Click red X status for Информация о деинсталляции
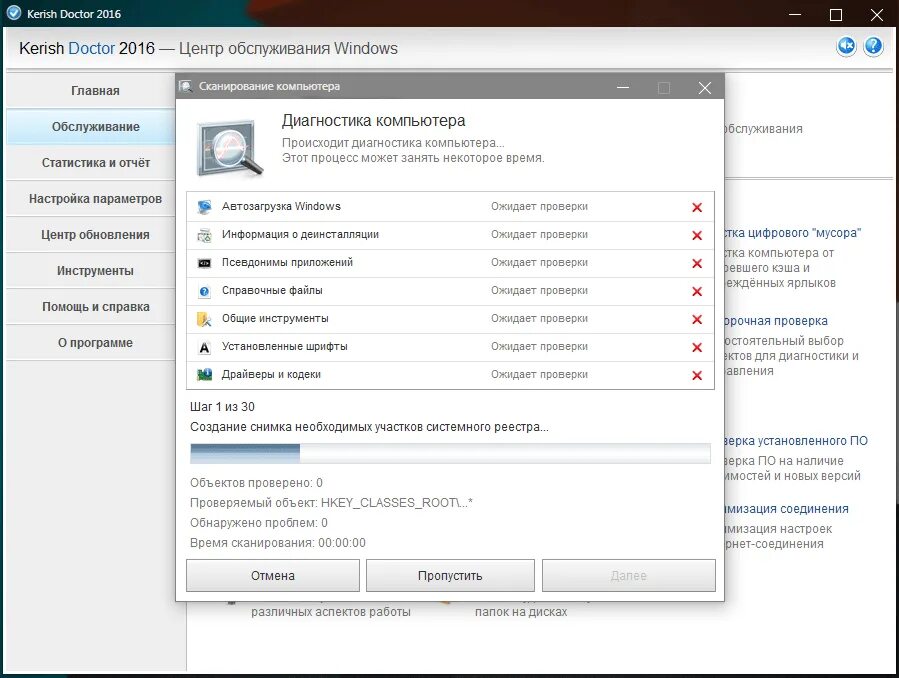This screenshot has width=899, height=678. 697,236
